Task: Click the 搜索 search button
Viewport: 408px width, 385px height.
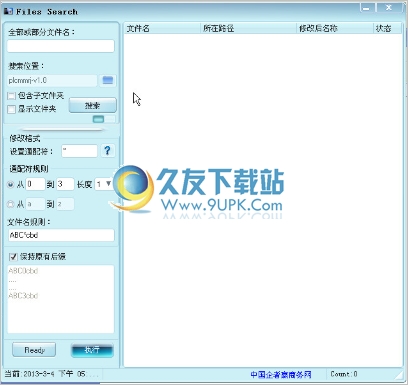Action: (x=92, y=106)
